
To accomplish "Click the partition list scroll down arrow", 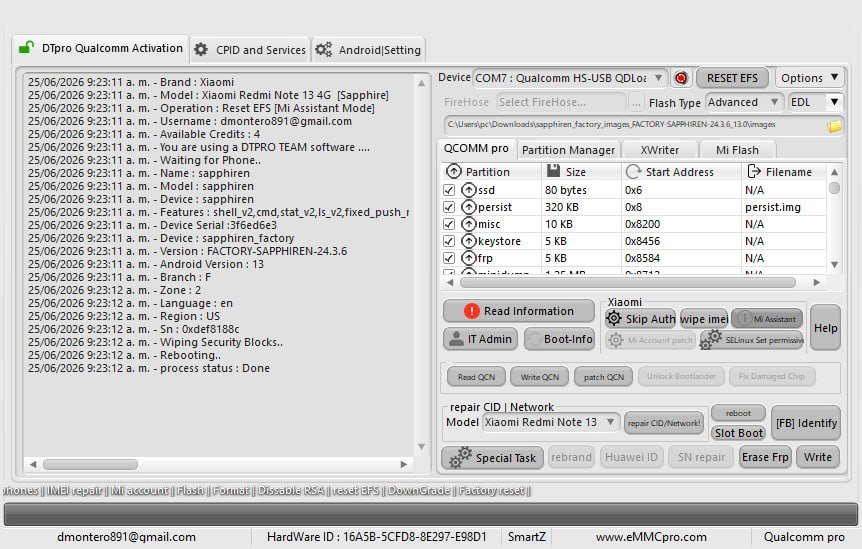I will coord(834,265).
